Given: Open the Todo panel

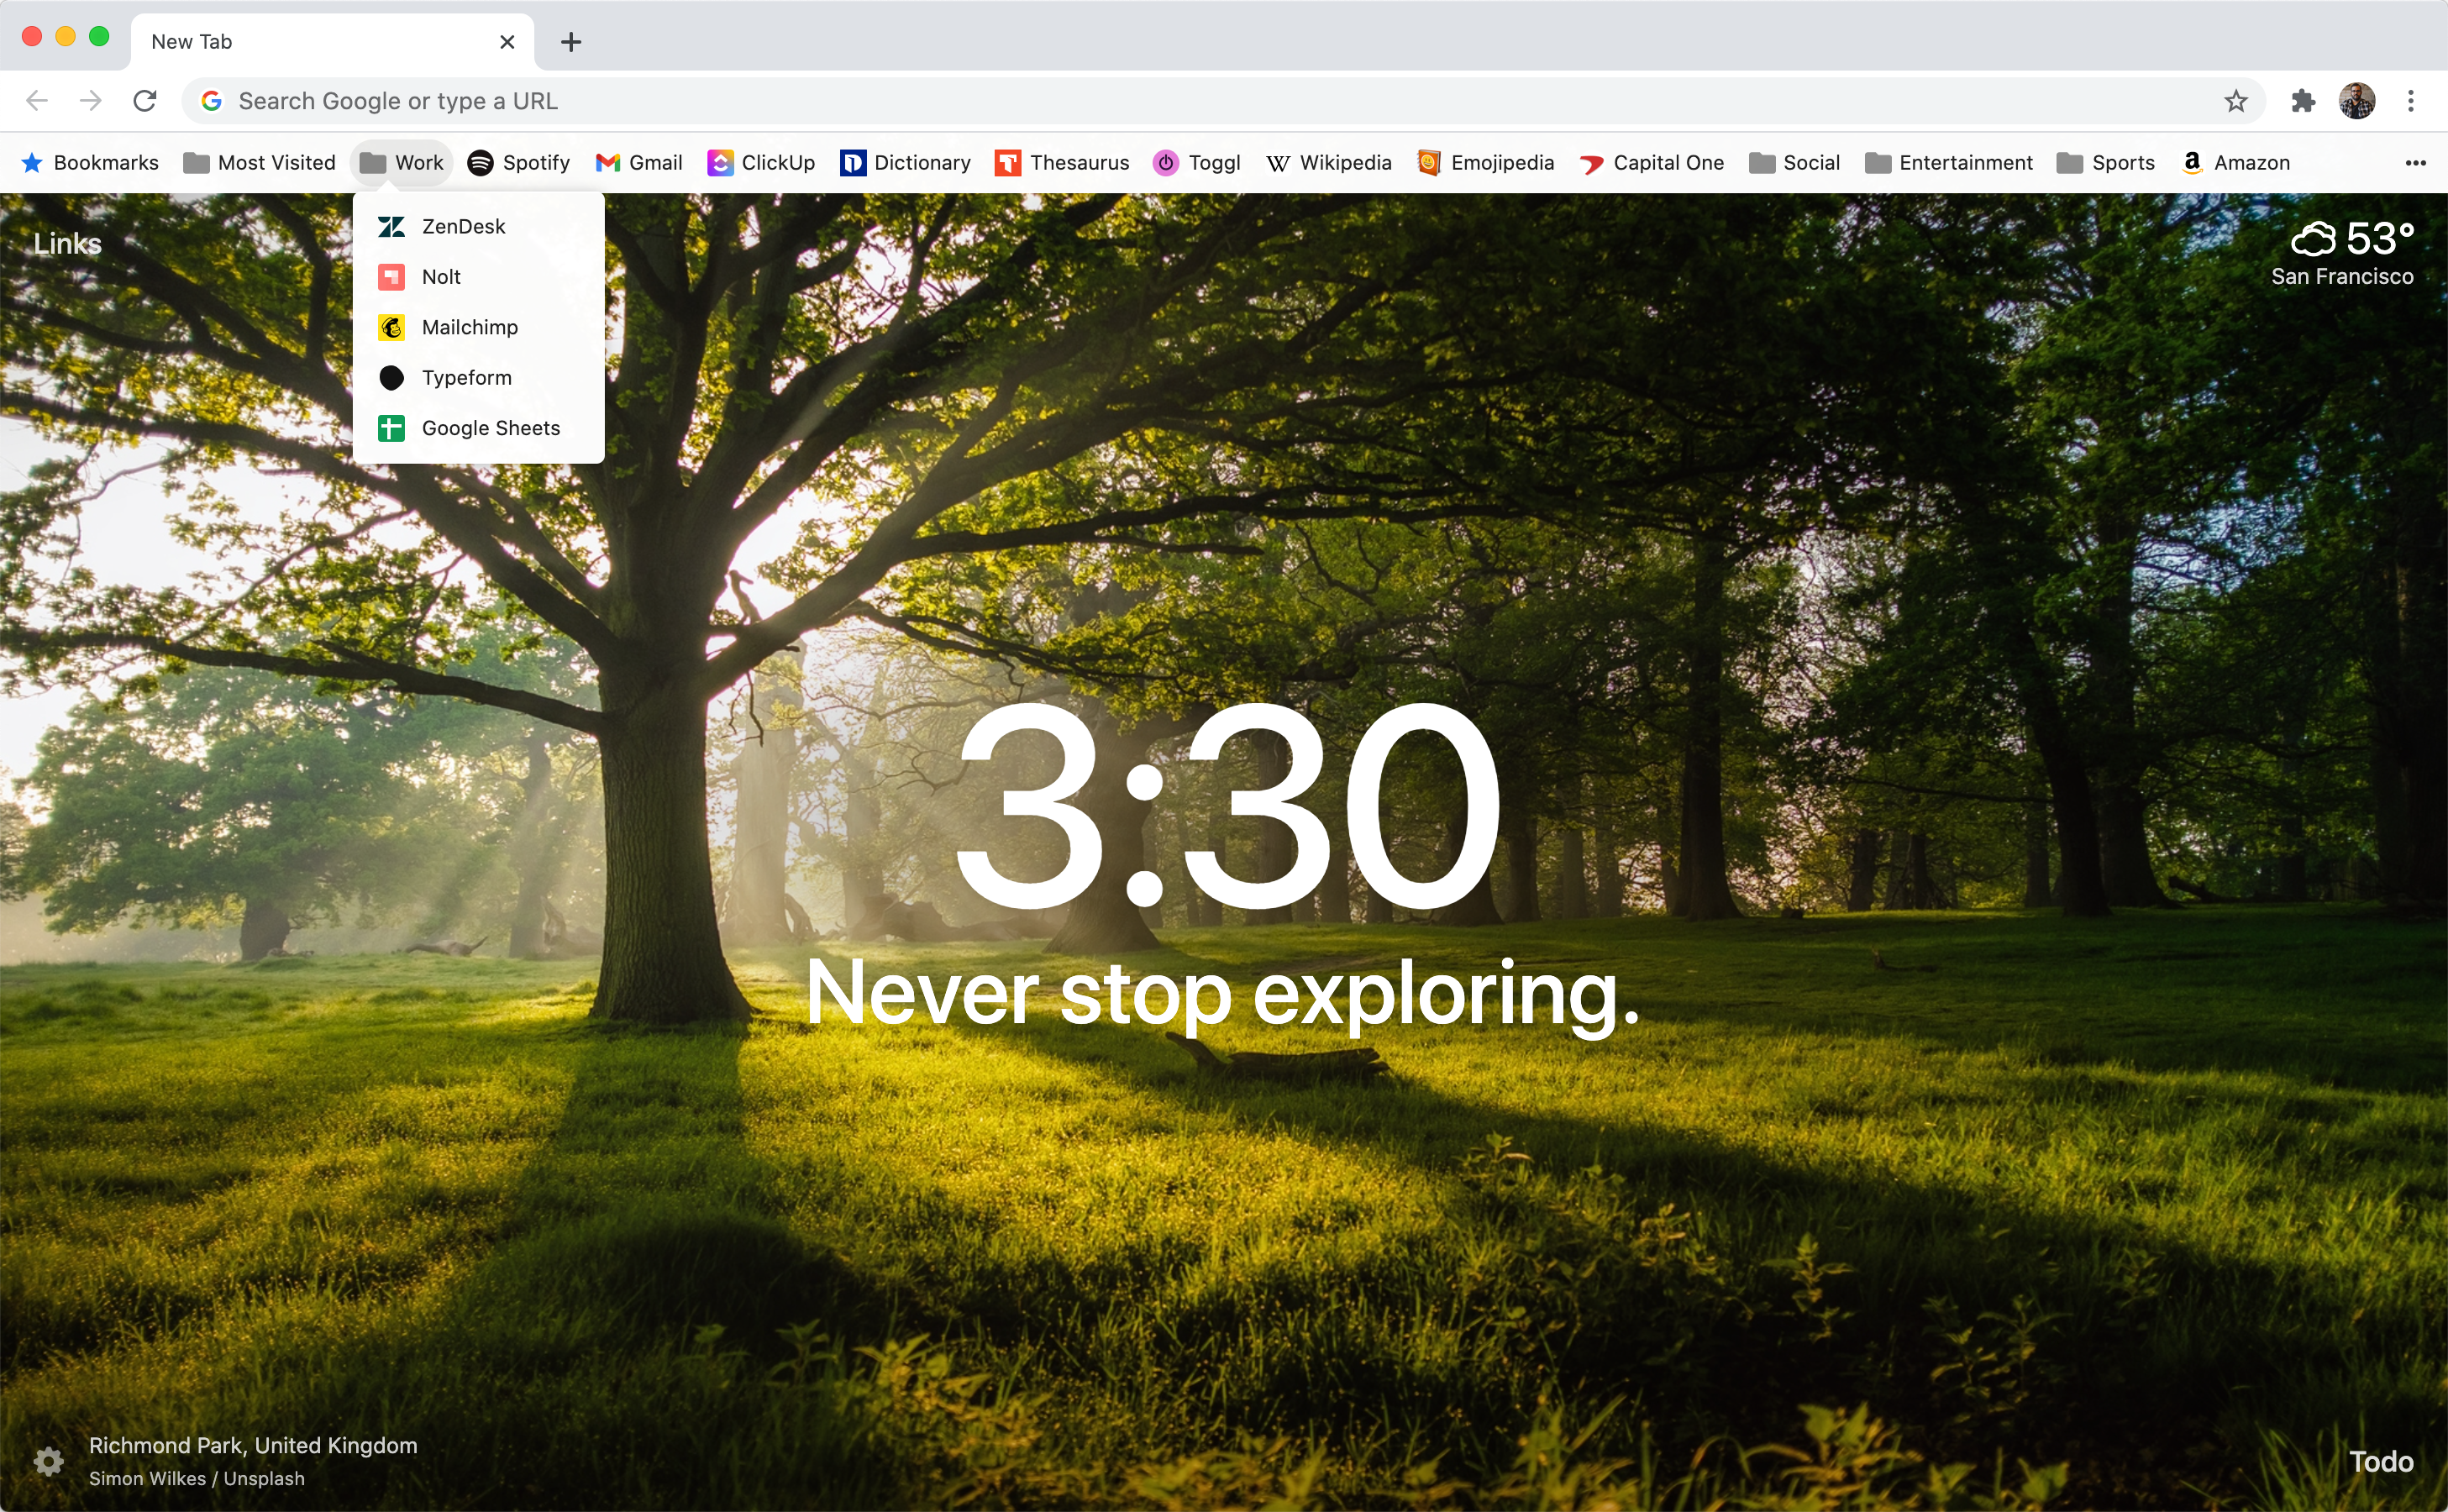Looking at the screenshot, I should (2380, 1461).
